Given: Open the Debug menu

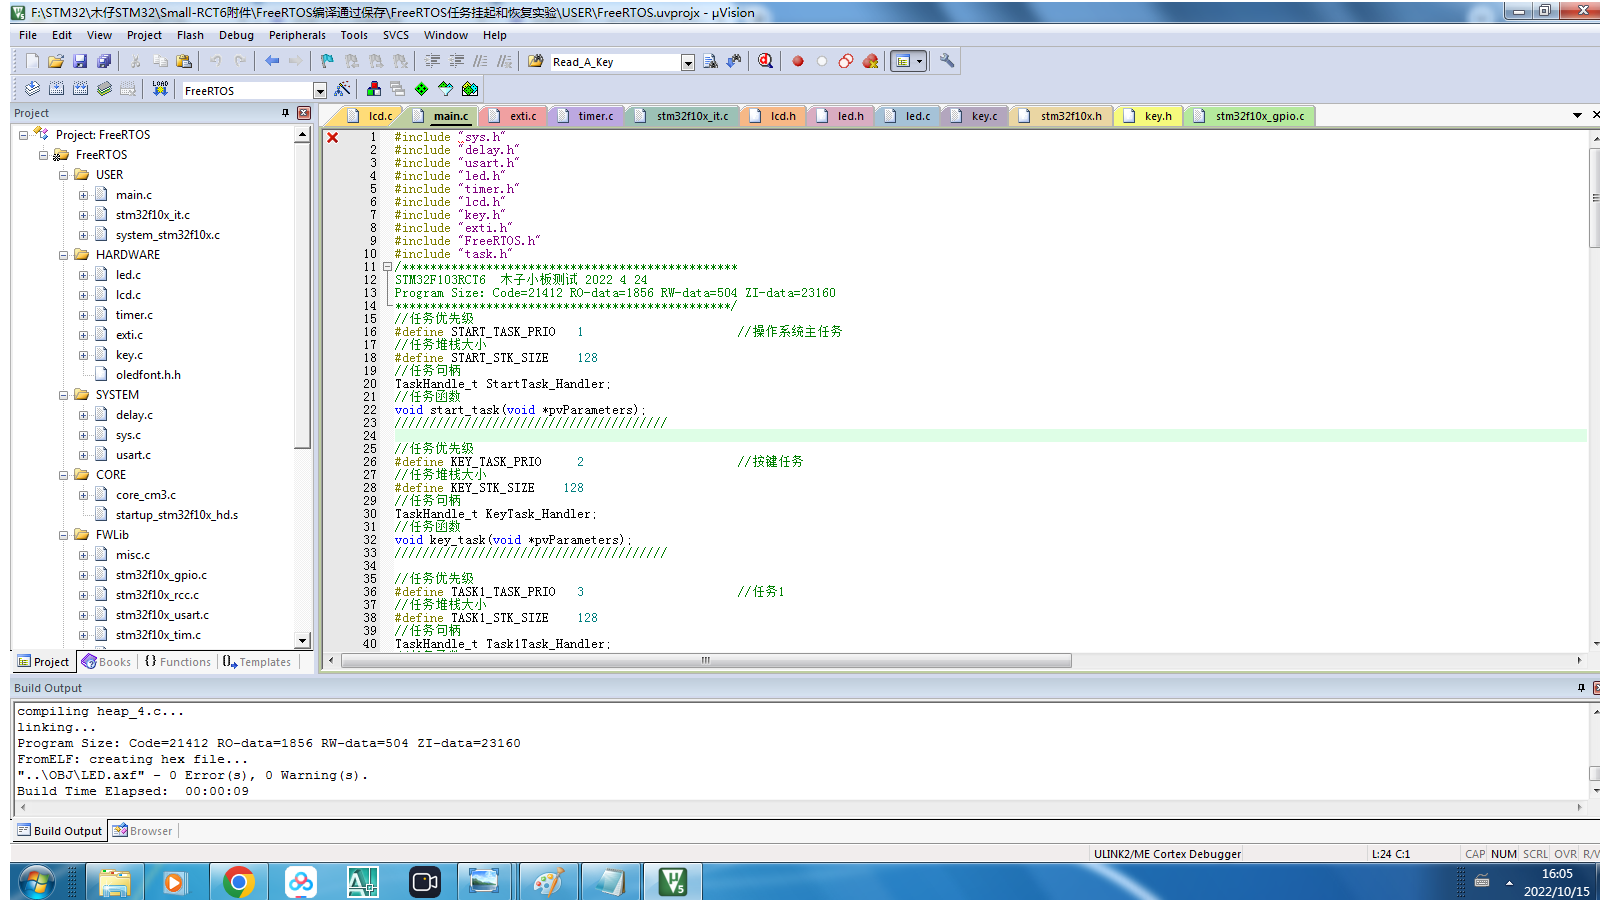Looking at the screenshot, I should coord(236,35).
